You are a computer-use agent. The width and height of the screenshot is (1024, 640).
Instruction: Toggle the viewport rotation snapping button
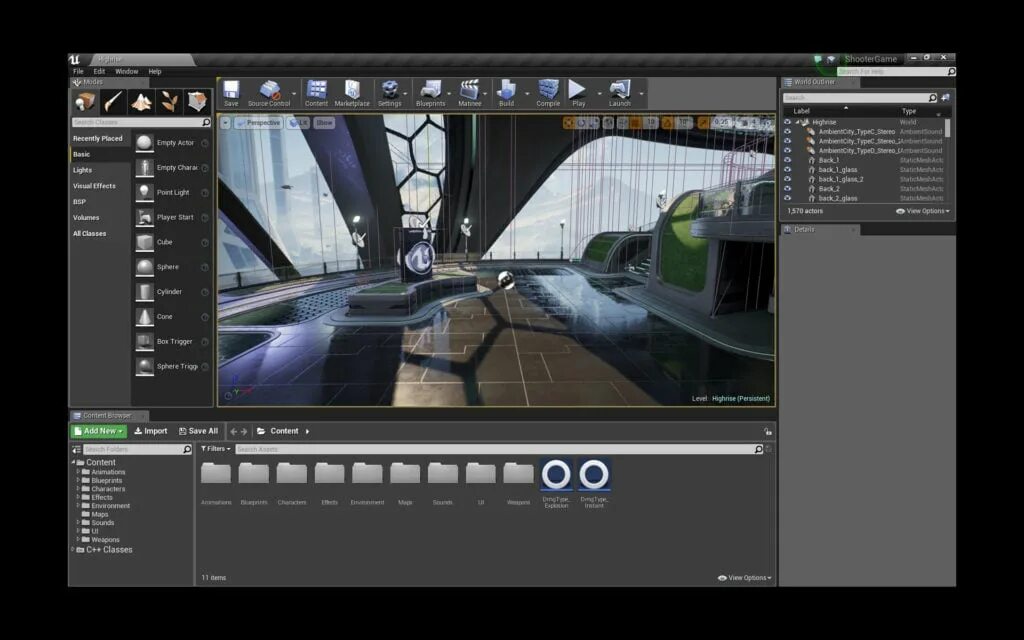667,122
